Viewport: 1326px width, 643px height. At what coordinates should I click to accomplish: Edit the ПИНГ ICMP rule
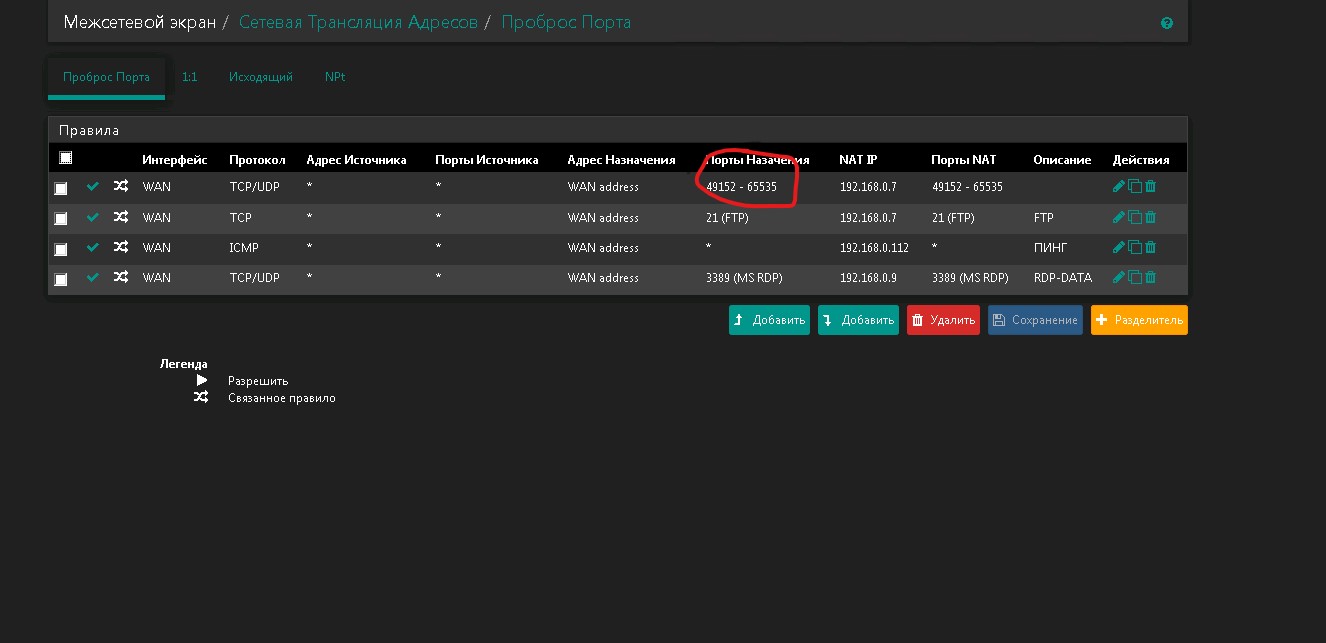point(1119,247)
